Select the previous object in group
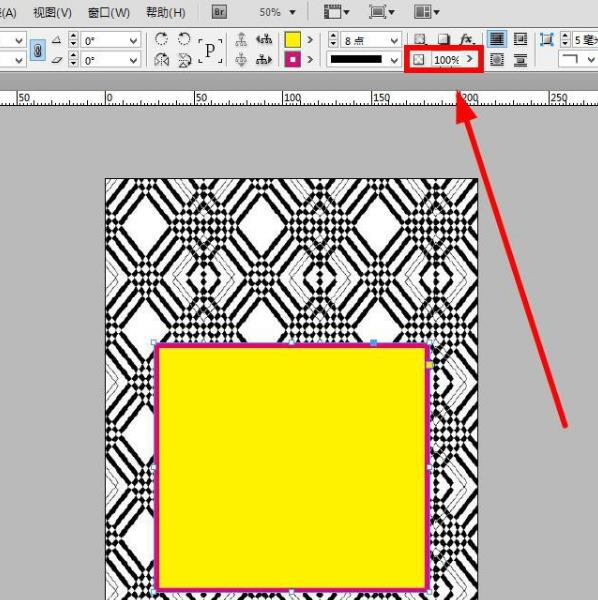 click(x=264, y=39)
